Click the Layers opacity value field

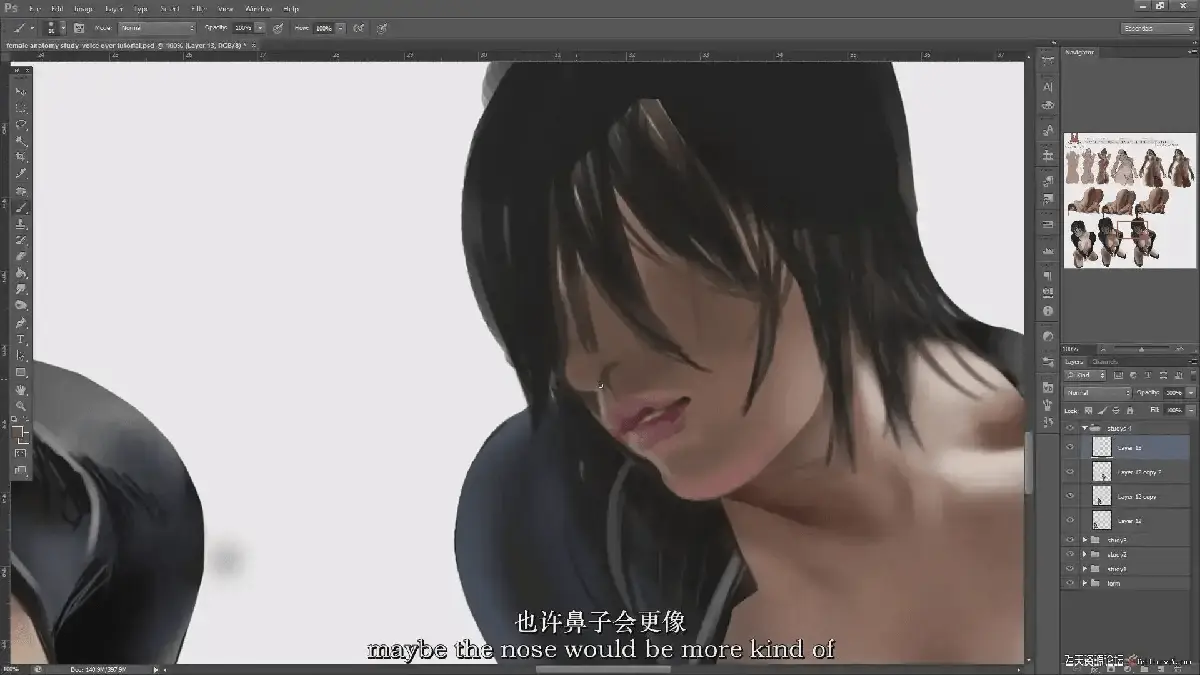click(x=1173, y=393)
